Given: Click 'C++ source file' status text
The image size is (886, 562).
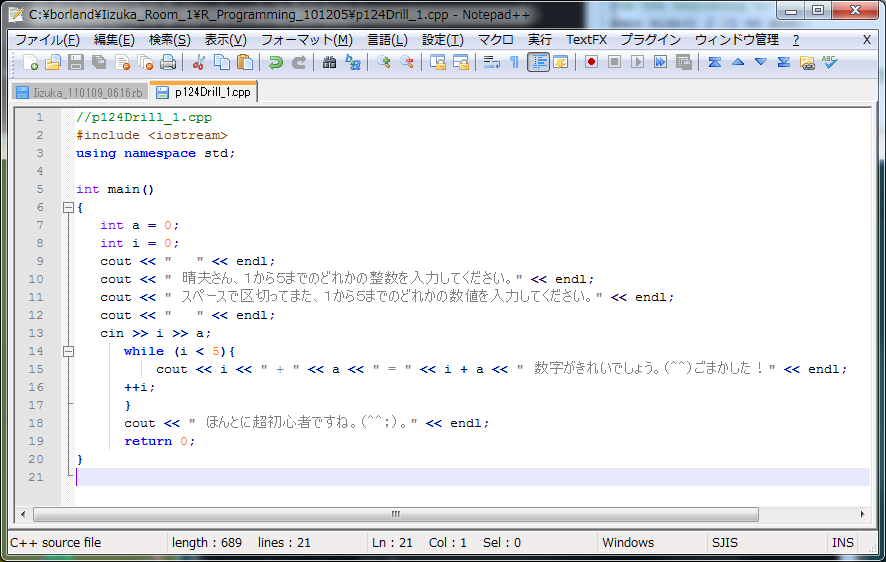Looking at the screenshot, I should (55, 543).
